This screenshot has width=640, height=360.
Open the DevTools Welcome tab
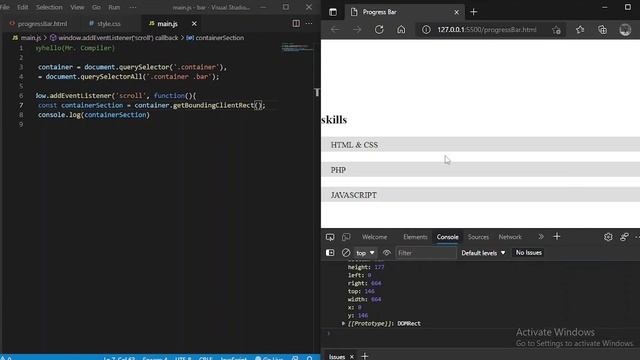pyautogui.click(x=374, y=237)
